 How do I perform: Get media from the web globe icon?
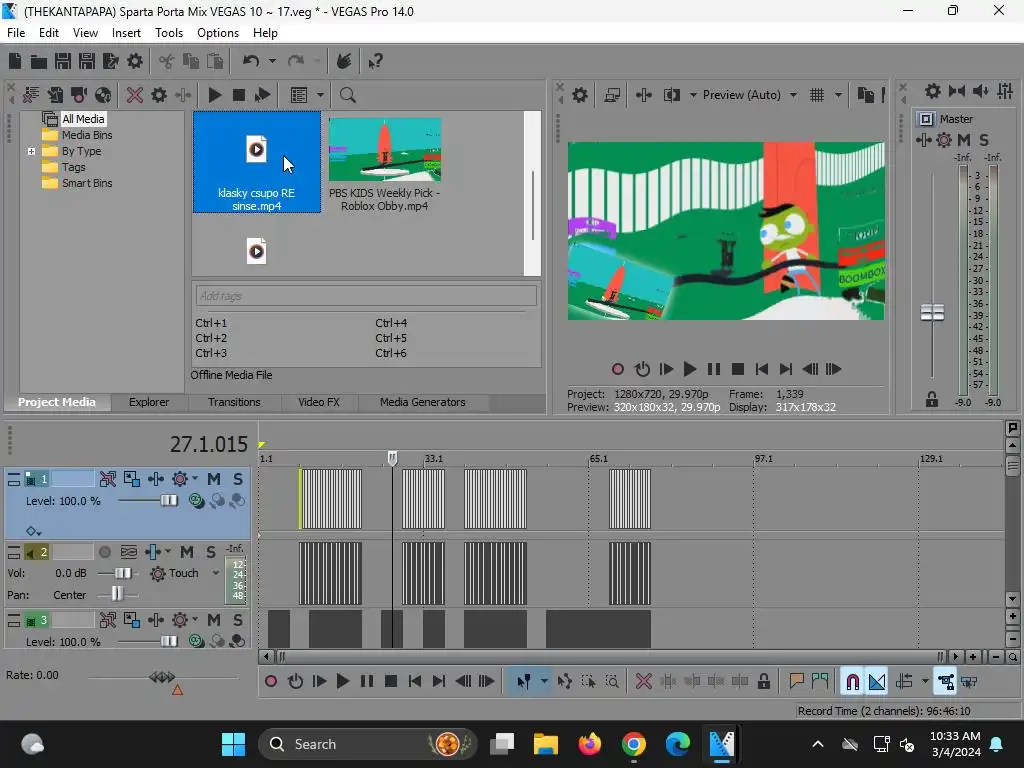pyautogui.click(x=103, y=95)
